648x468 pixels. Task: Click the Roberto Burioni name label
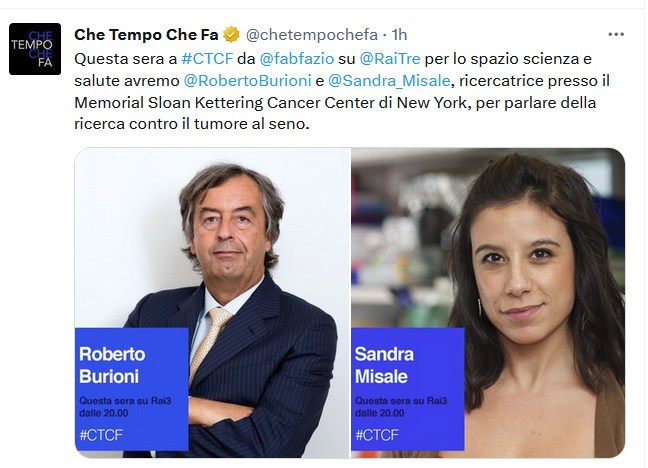point(112,365)
